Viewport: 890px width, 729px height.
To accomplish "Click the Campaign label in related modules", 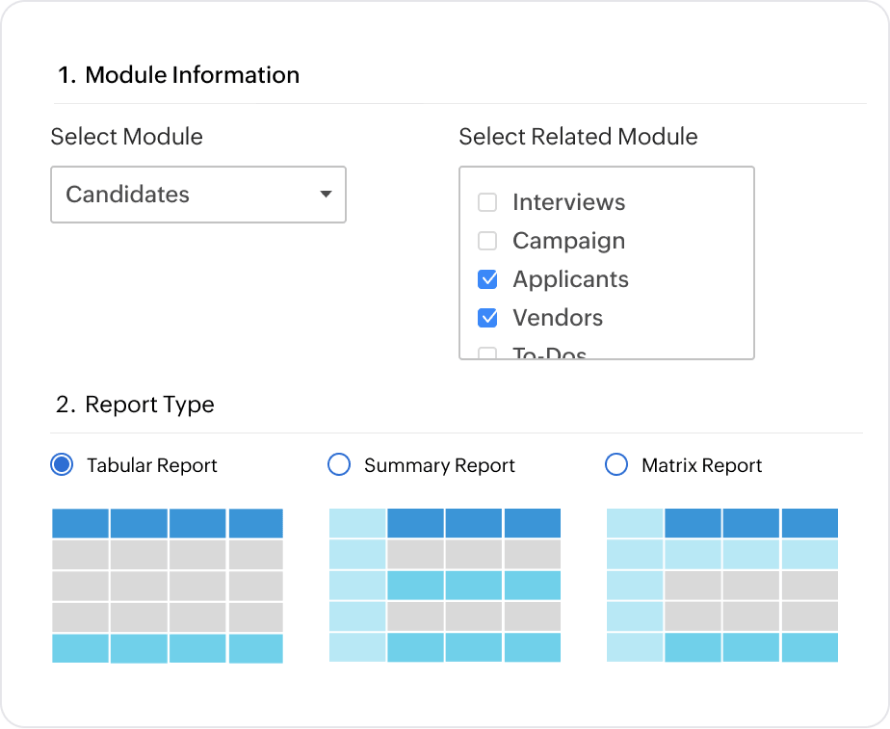I will point(568,241).
